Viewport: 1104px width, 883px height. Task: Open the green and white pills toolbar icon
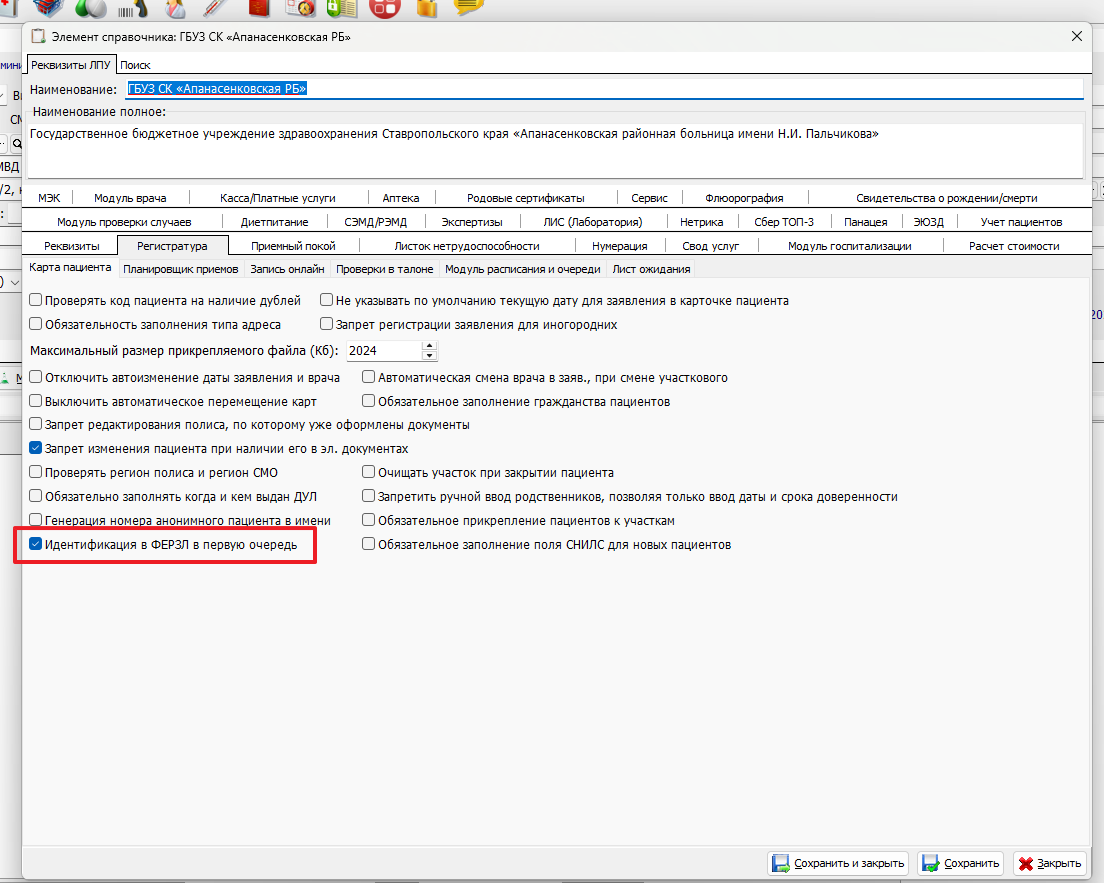[x=90, y=7]
